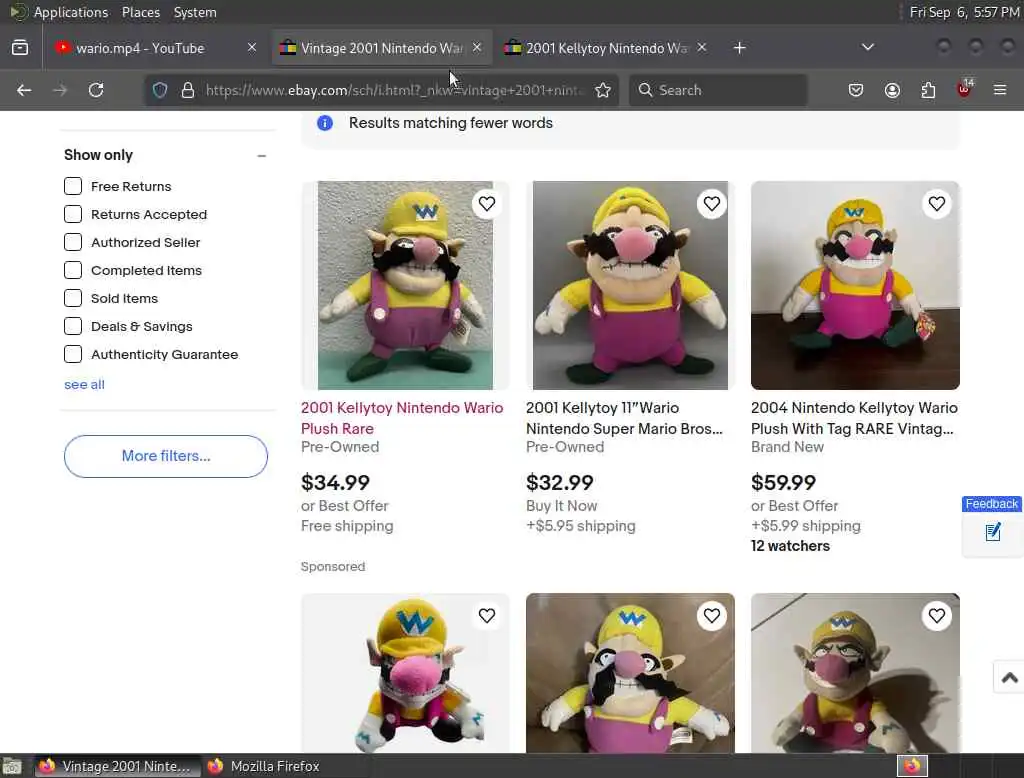Open tracking protection shield icon
The width and height of the screenshot is (1024, 778).
click(x=160, y=90)
